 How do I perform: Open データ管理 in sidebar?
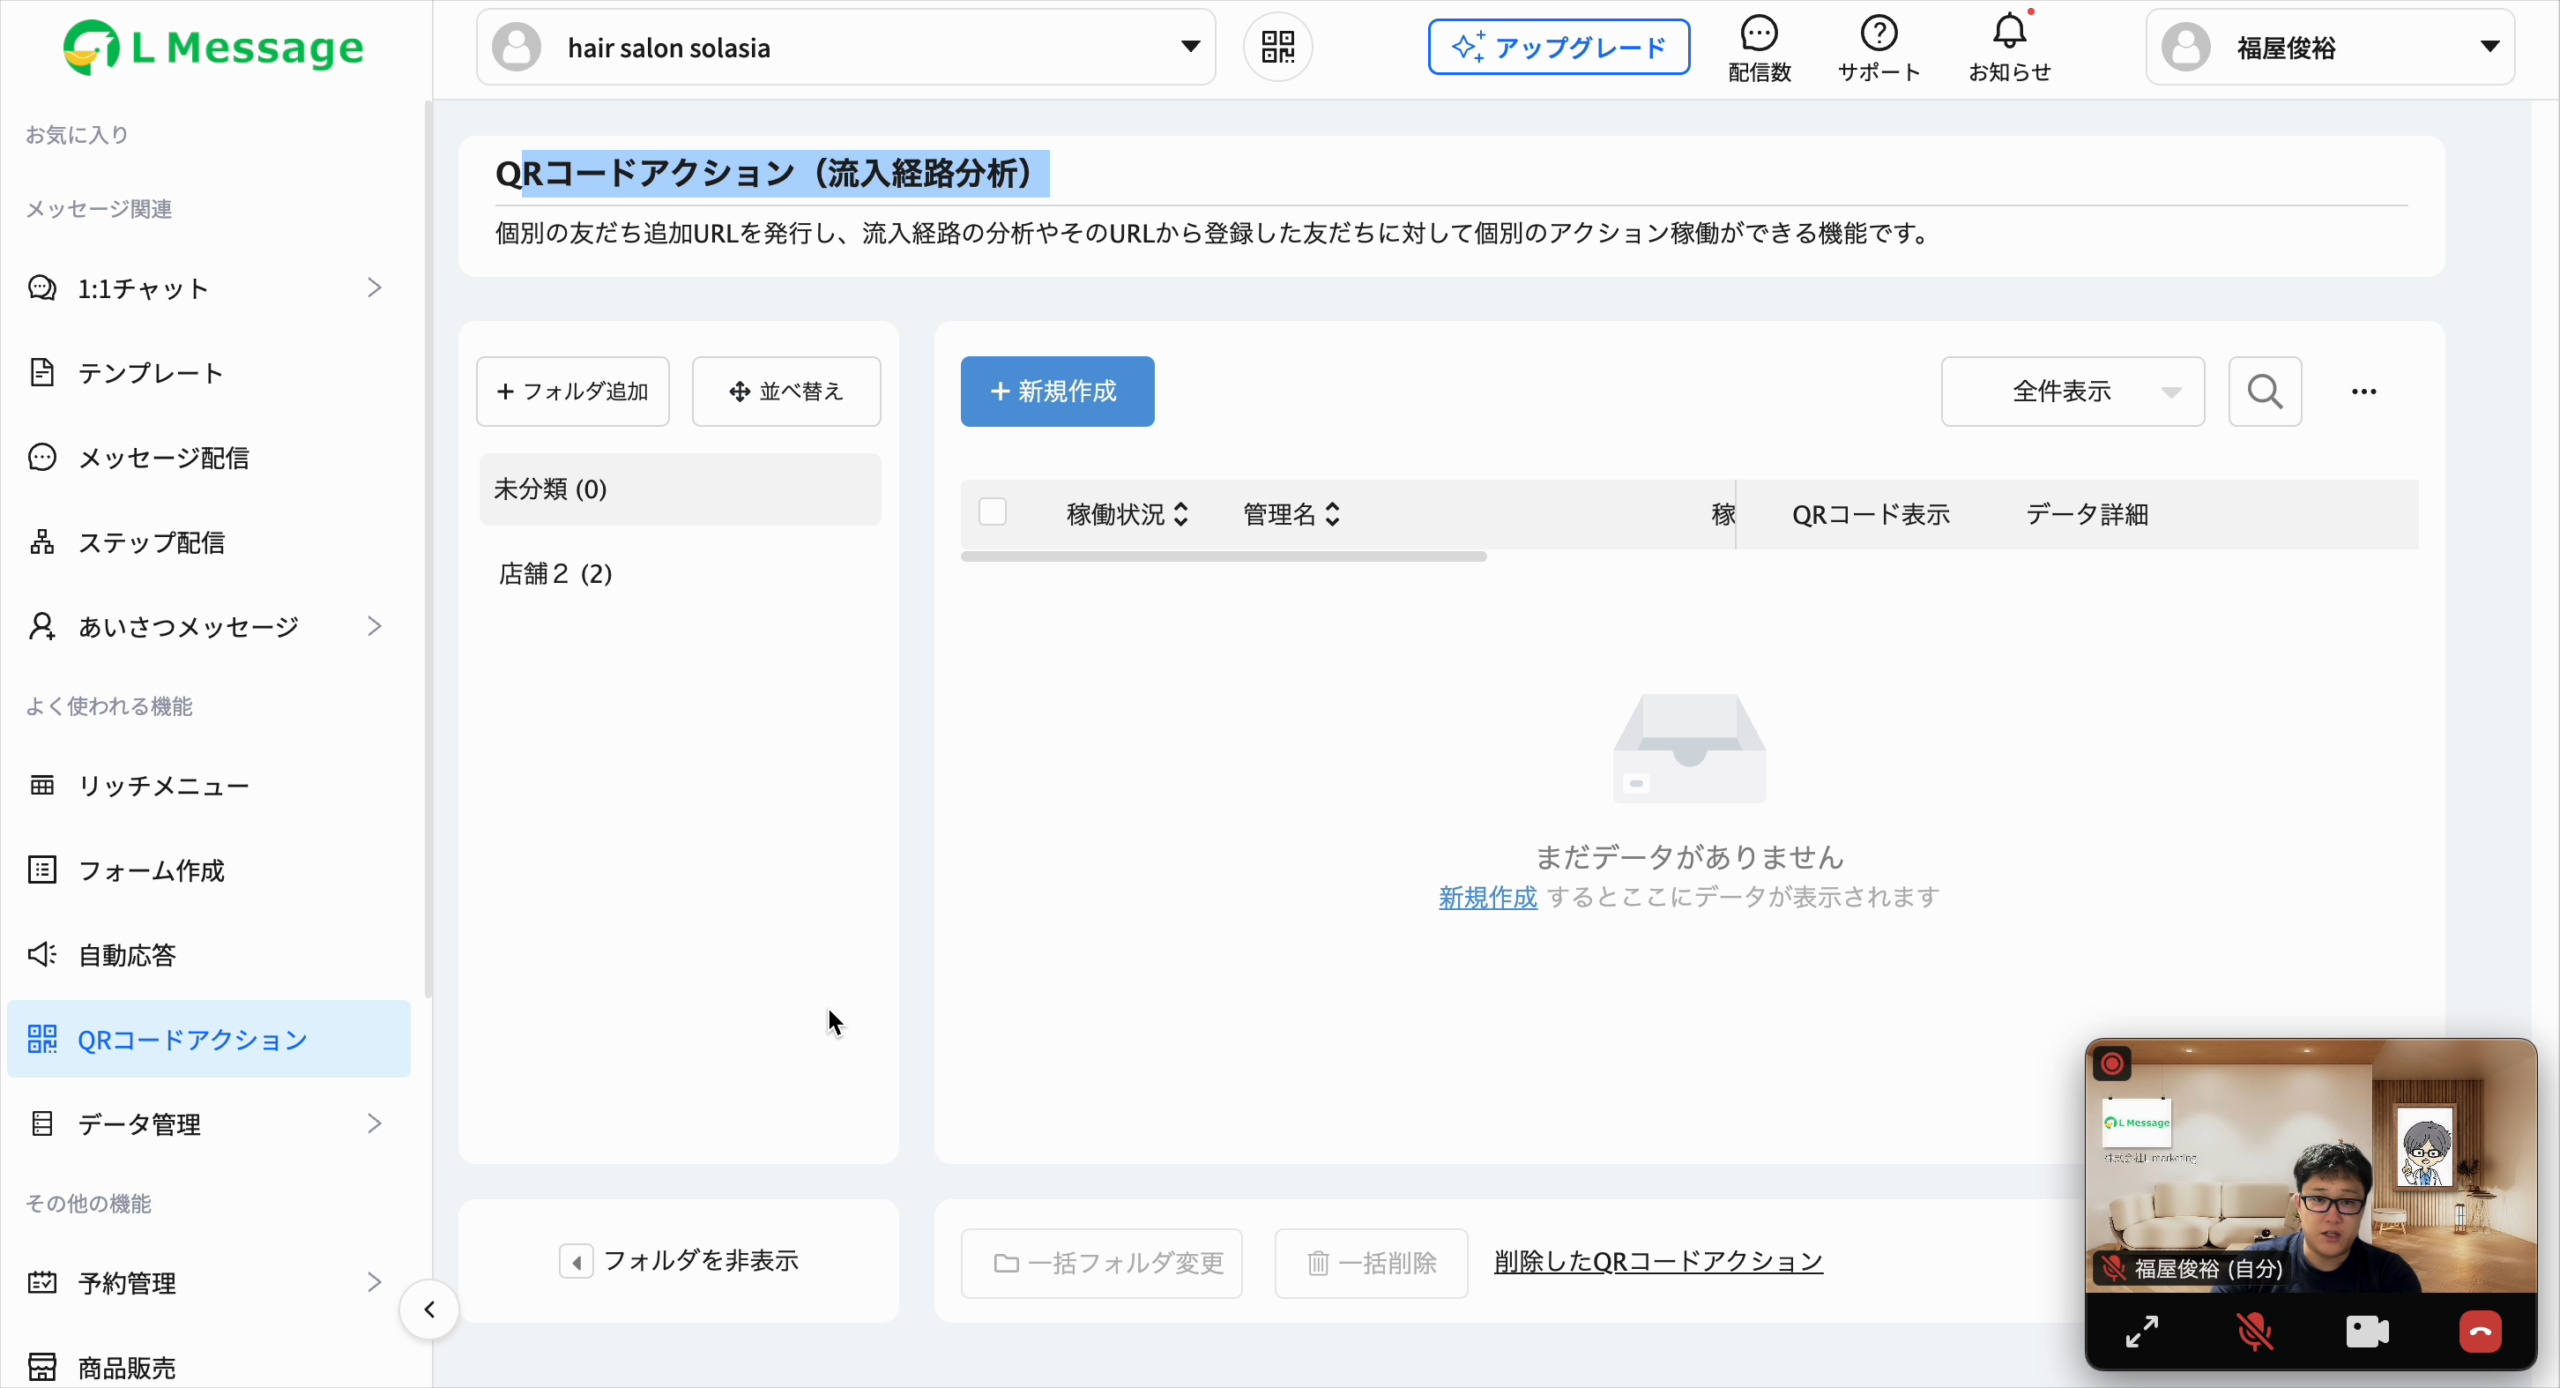[x=208, y=1123]
